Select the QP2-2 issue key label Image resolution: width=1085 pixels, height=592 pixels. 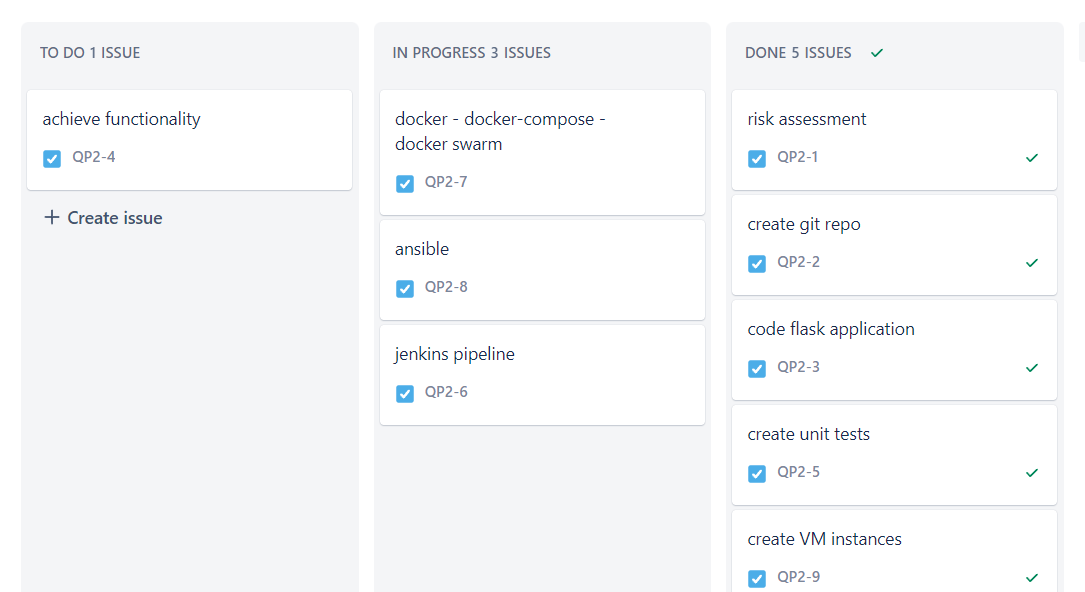coord(796,263)
